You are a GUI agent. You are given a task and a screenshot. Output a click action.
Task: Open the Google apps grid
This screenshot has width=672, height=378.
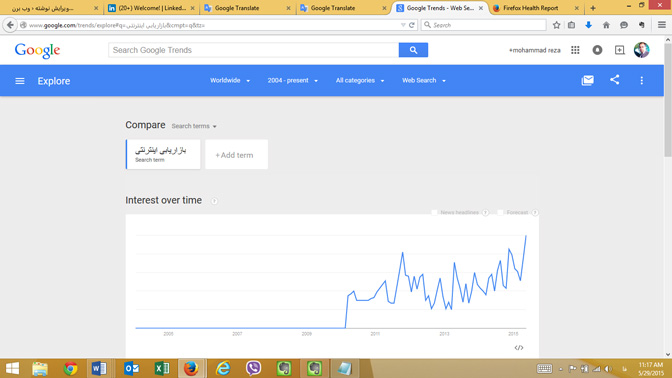(x=575, y=50)
